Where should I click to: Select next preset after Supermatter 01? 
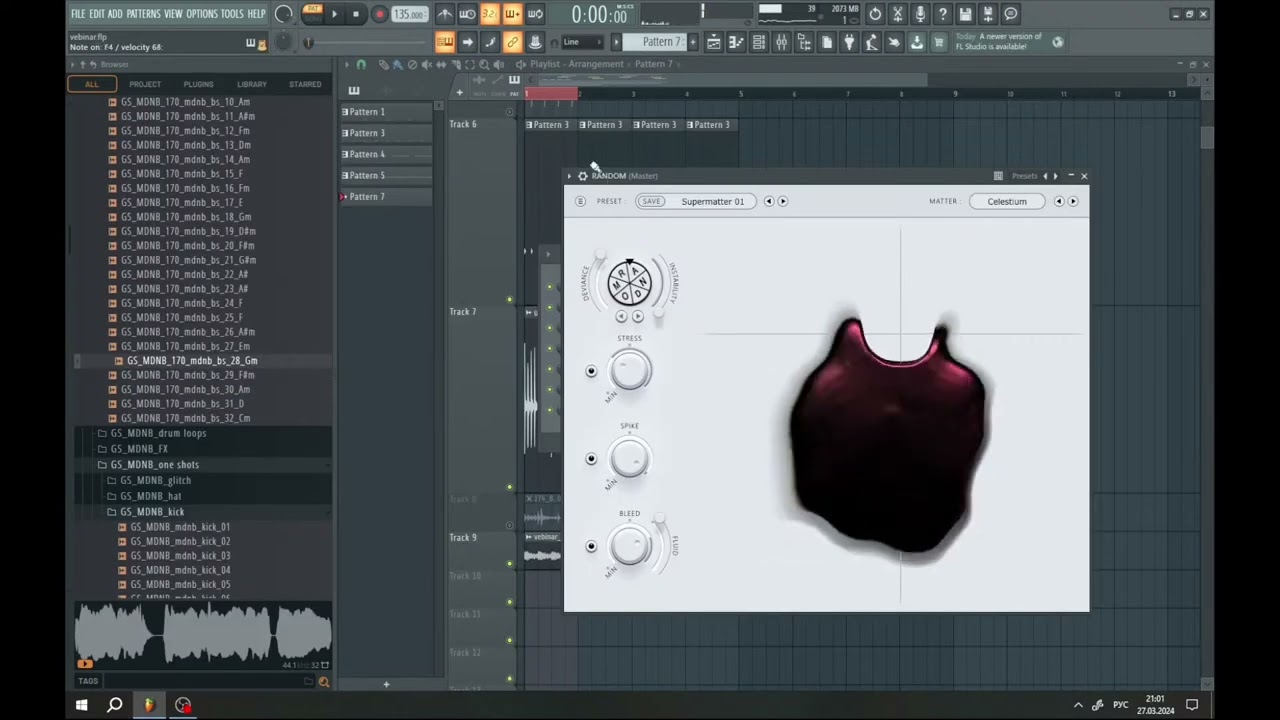pyautogui.click(x=782, y=201)
